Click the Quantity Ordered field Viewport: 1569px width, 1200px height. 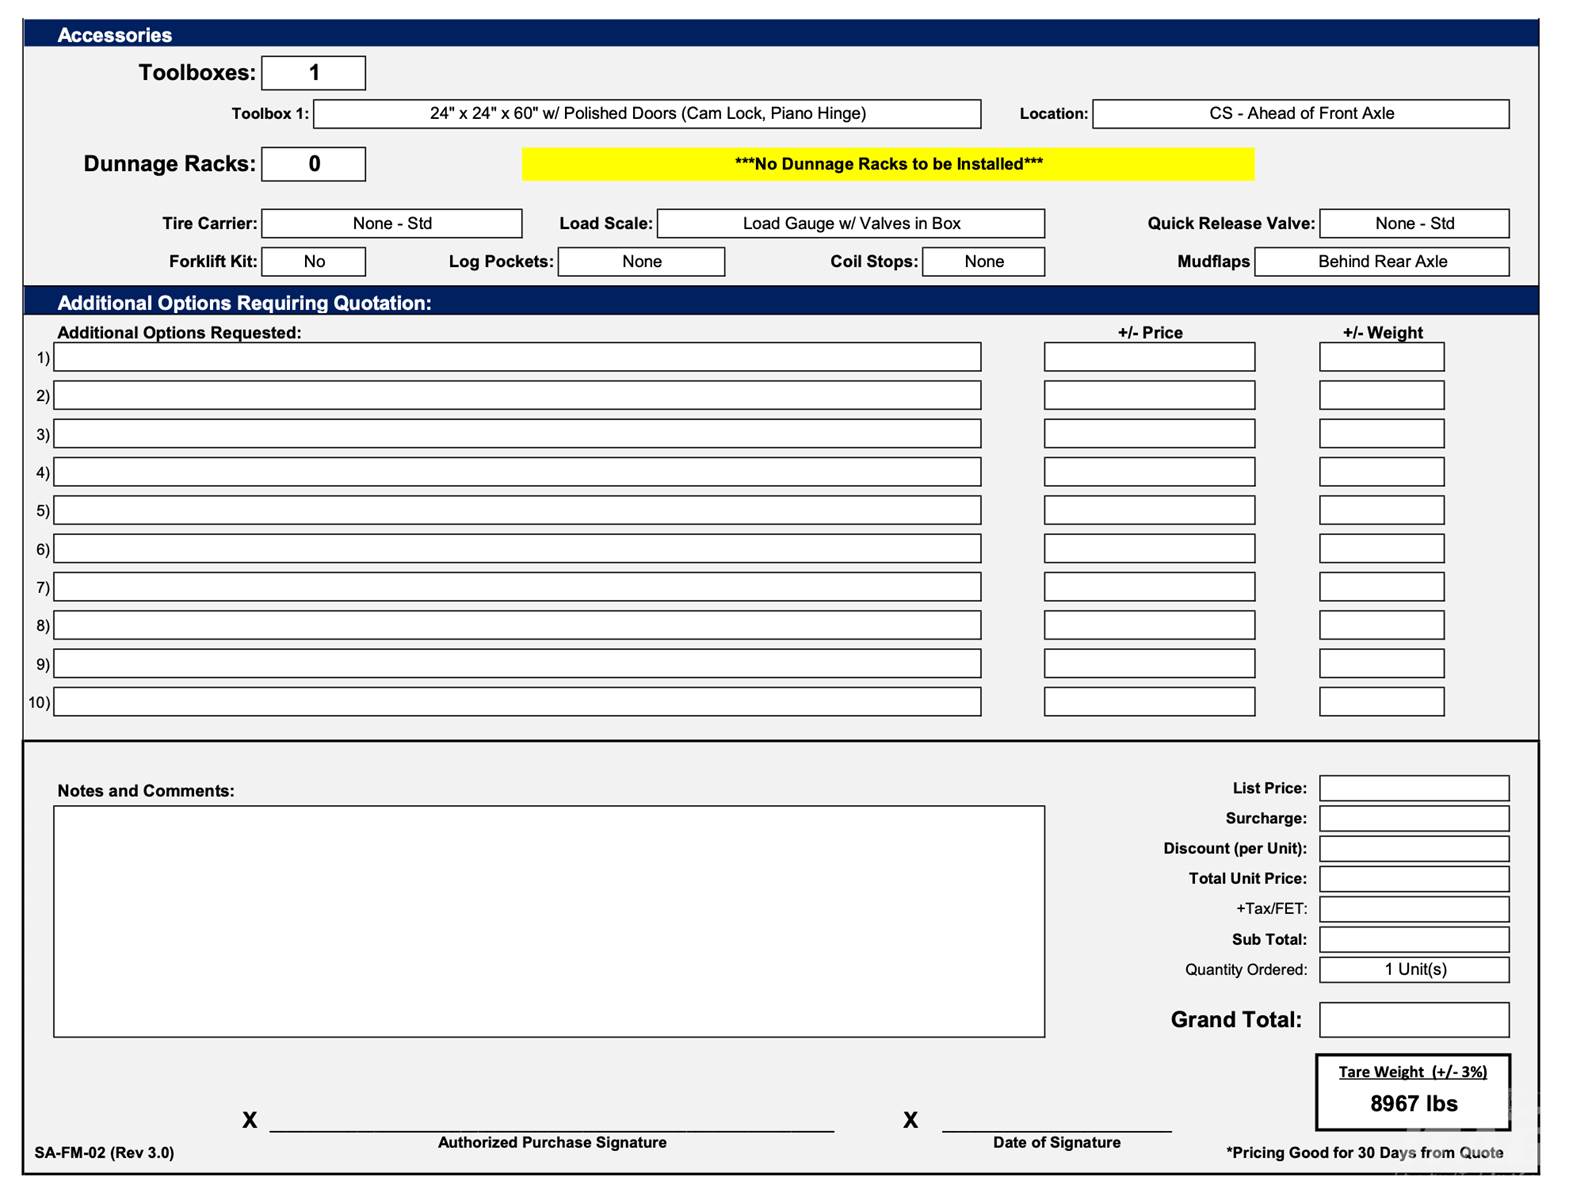[x=1413, y=970]
